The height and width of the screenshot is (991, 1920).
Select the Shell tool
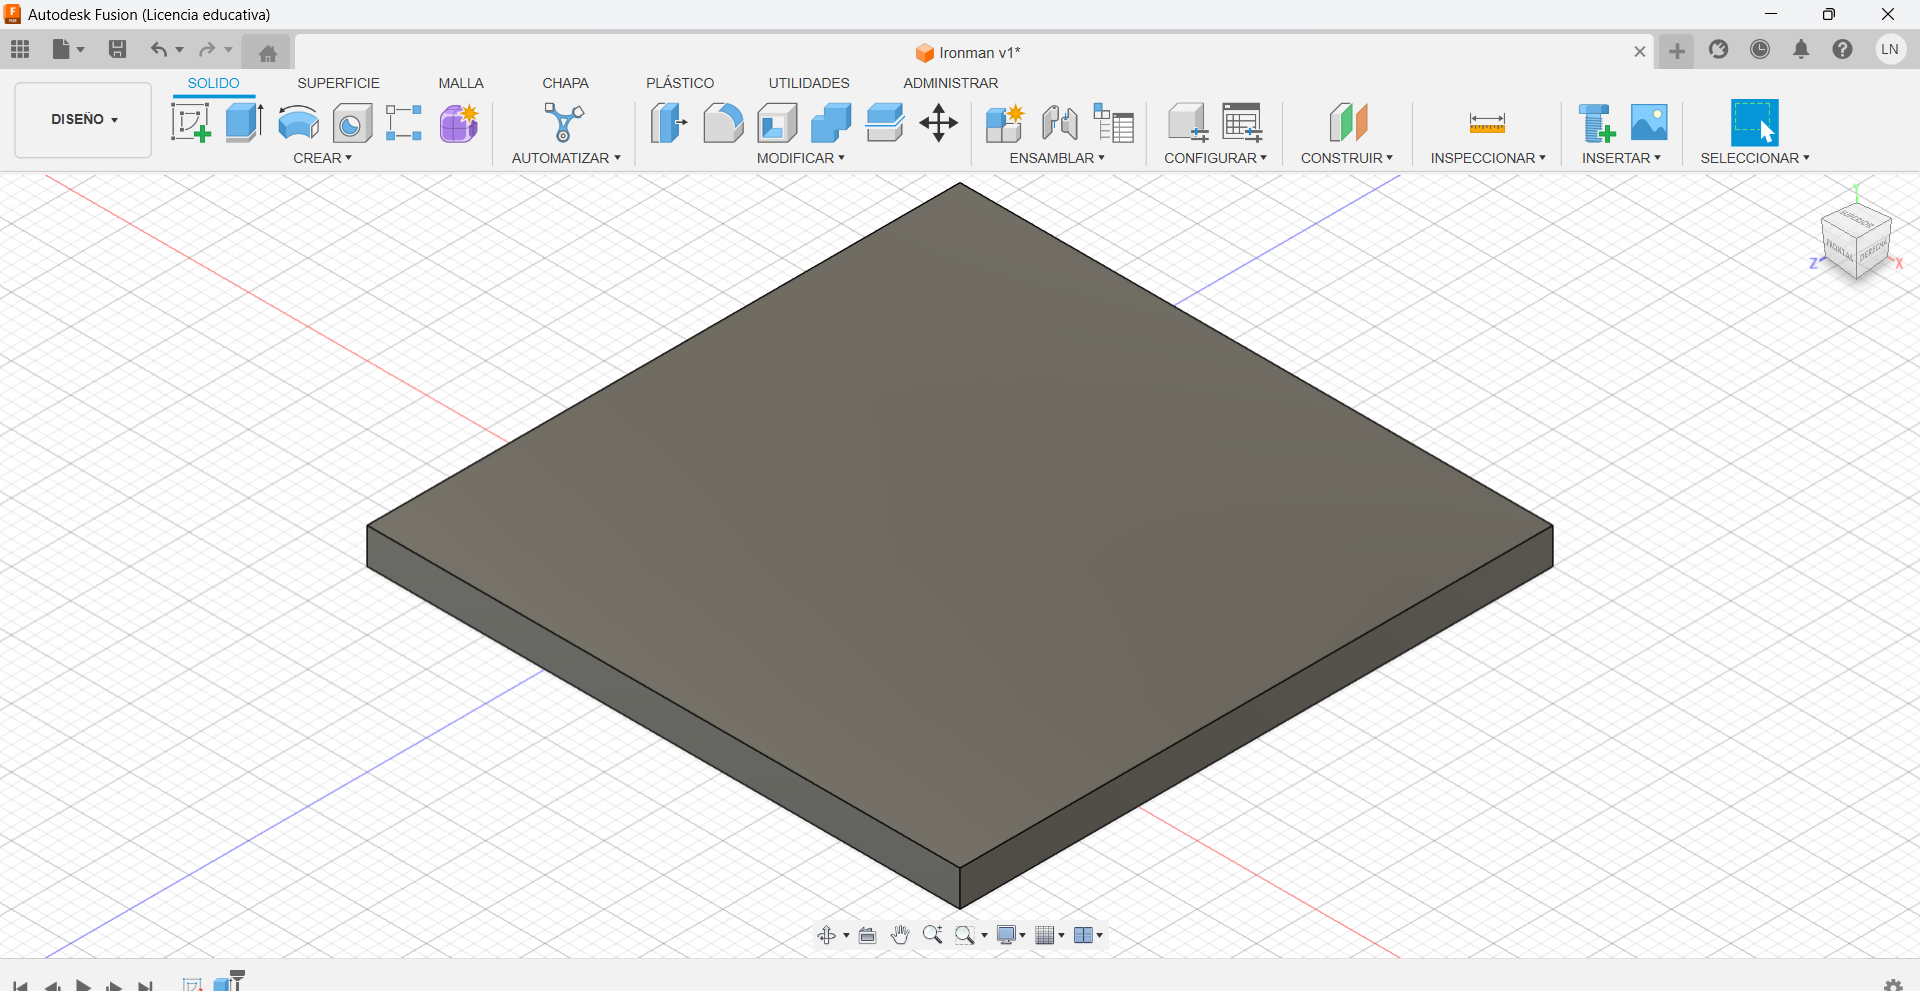(777, 123)
